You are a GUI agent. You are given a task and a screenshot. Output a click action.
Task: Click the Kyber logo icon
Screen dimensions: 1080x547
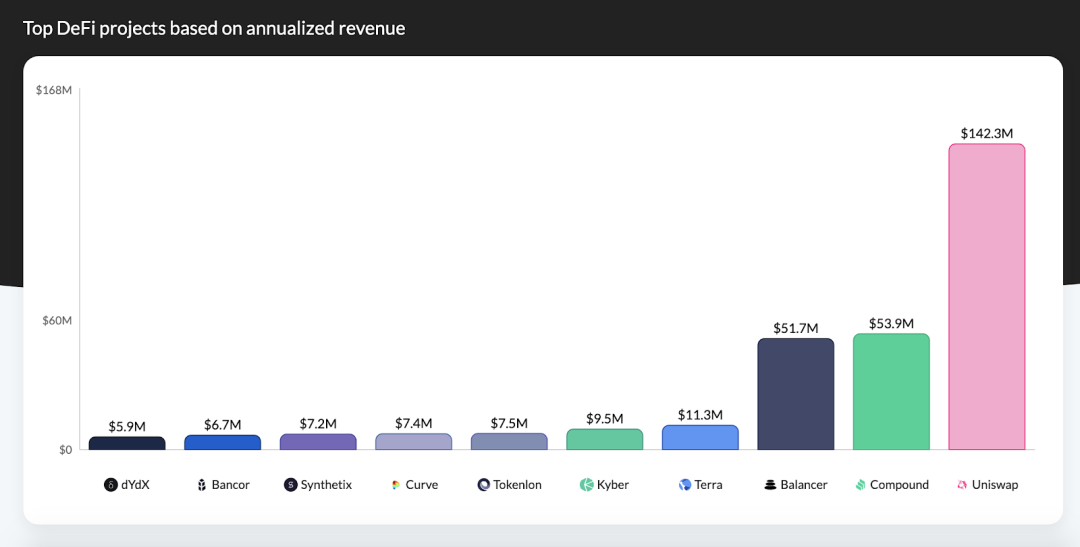[587, 485]
